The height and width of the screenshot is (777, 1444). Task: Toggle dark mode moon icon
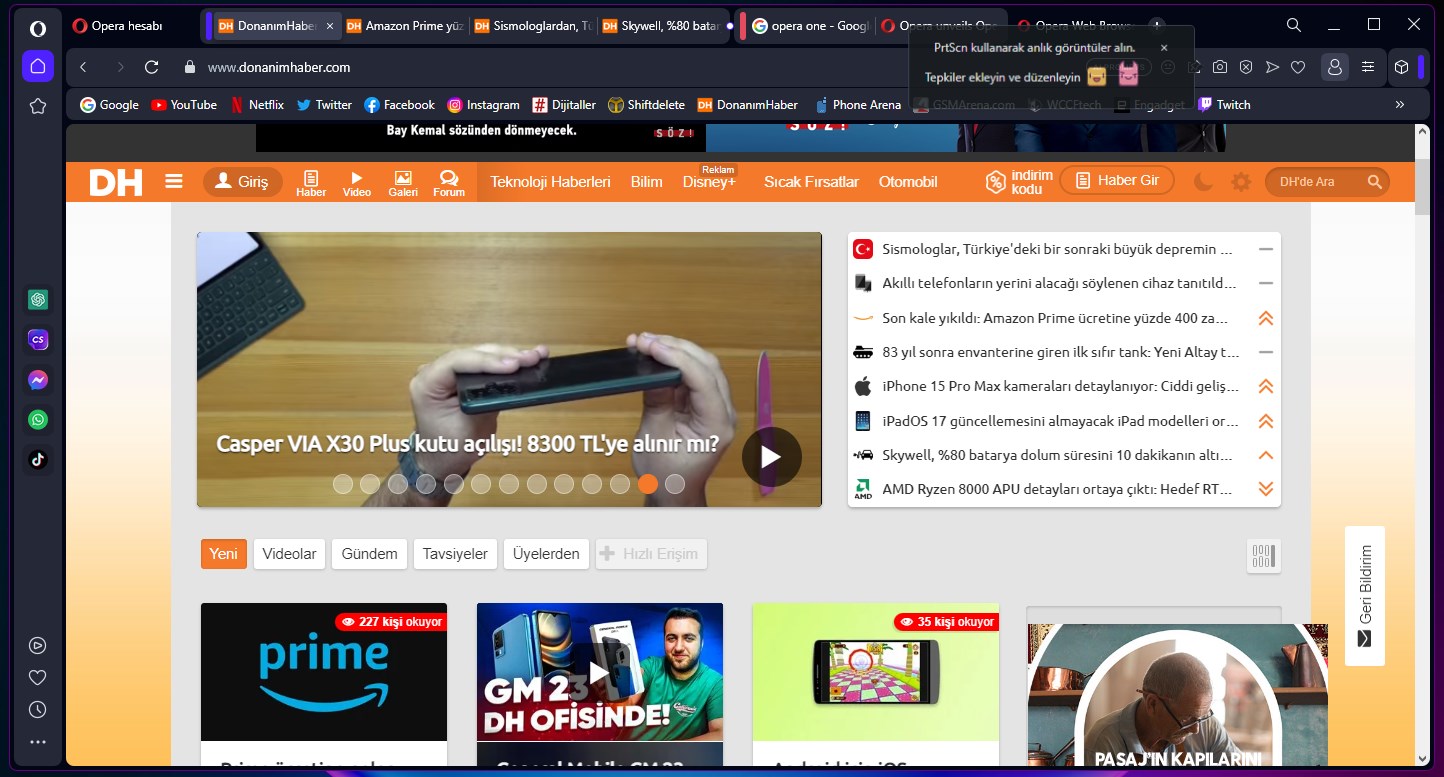click(1204, 182)
